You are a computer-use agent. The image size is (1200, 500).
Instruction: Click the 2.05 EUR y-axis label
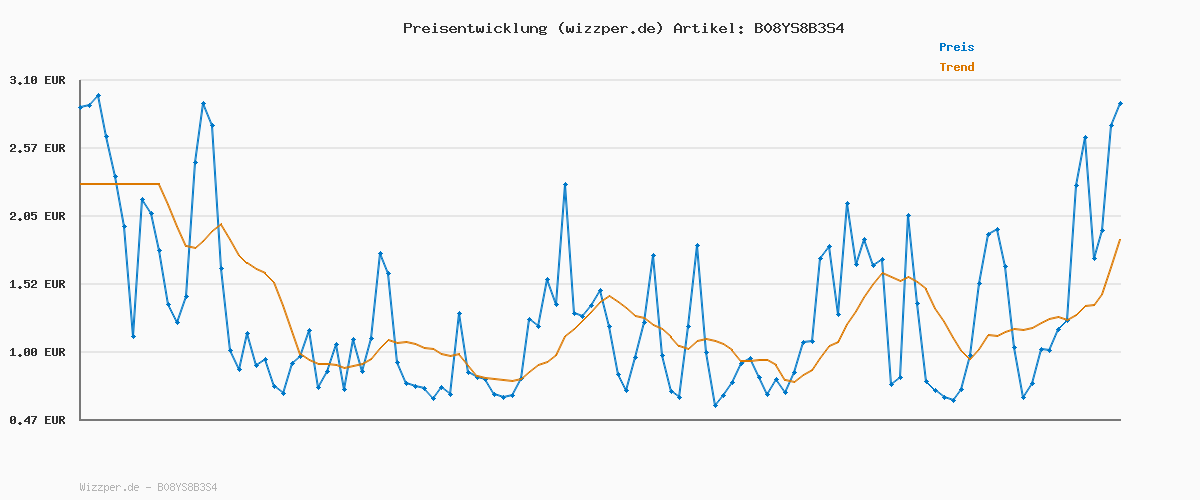37,216
